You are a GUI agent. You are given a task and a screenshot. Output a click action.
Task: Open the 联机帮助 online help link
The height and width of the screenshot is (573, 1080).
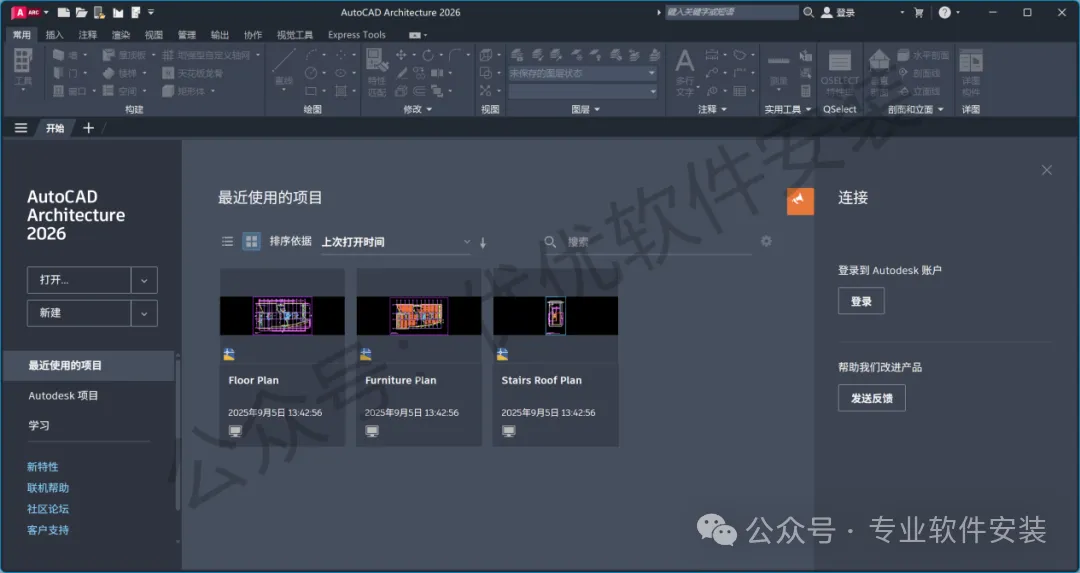tap(48, 488)
